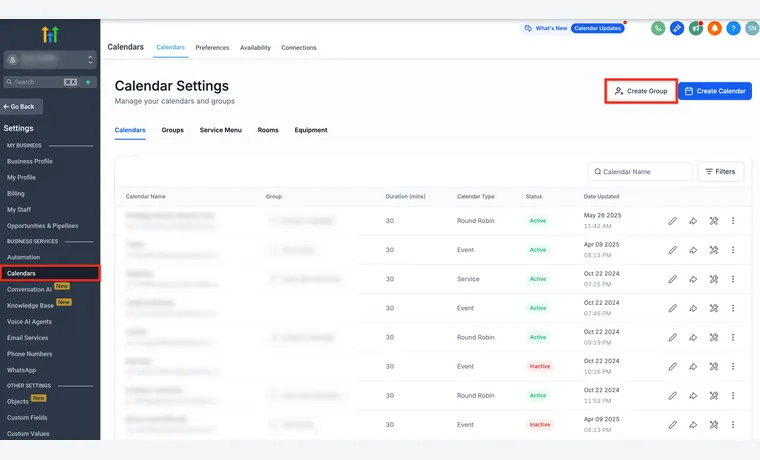
Task: Share the calendar updated Oct 22 2024 11:53 PM
Action: (693, 396)
